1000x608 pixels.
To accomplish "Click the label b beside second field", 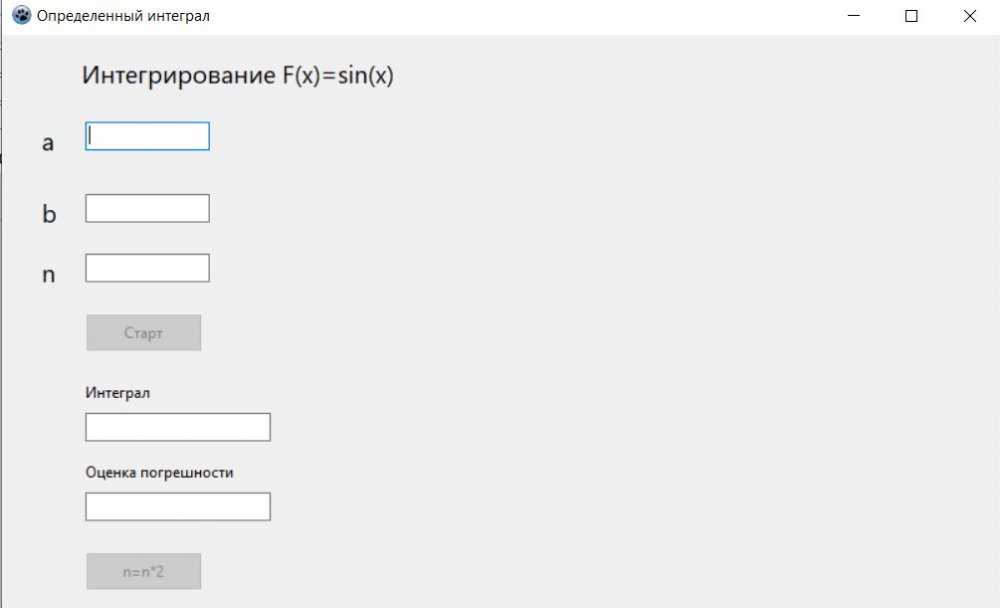I will (x=49, y=214).
